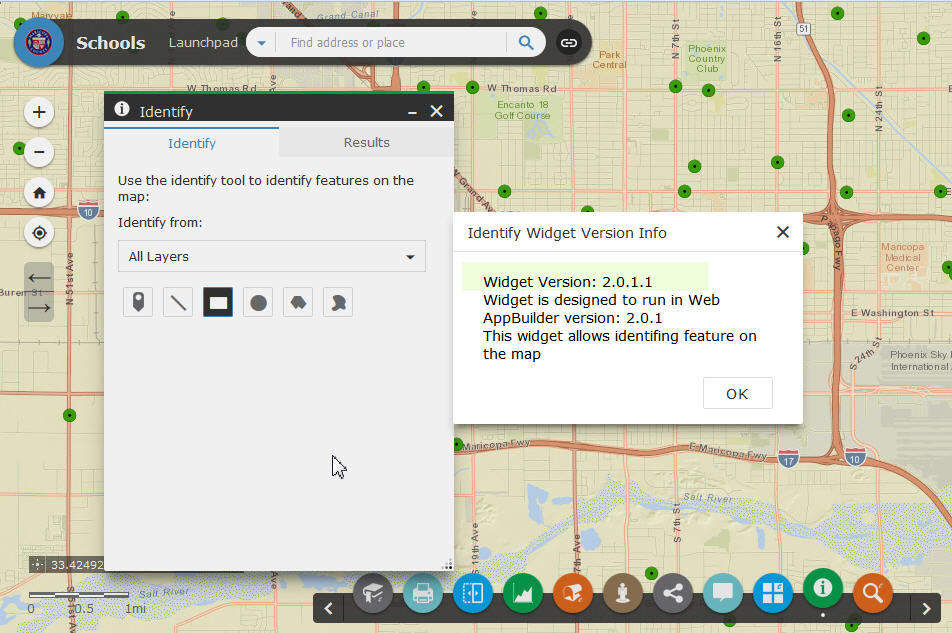Viewport: 952px width, 633px height.
Task: Click the zoom in plus button
Action: pyautogui.click(x=39, y=112)
